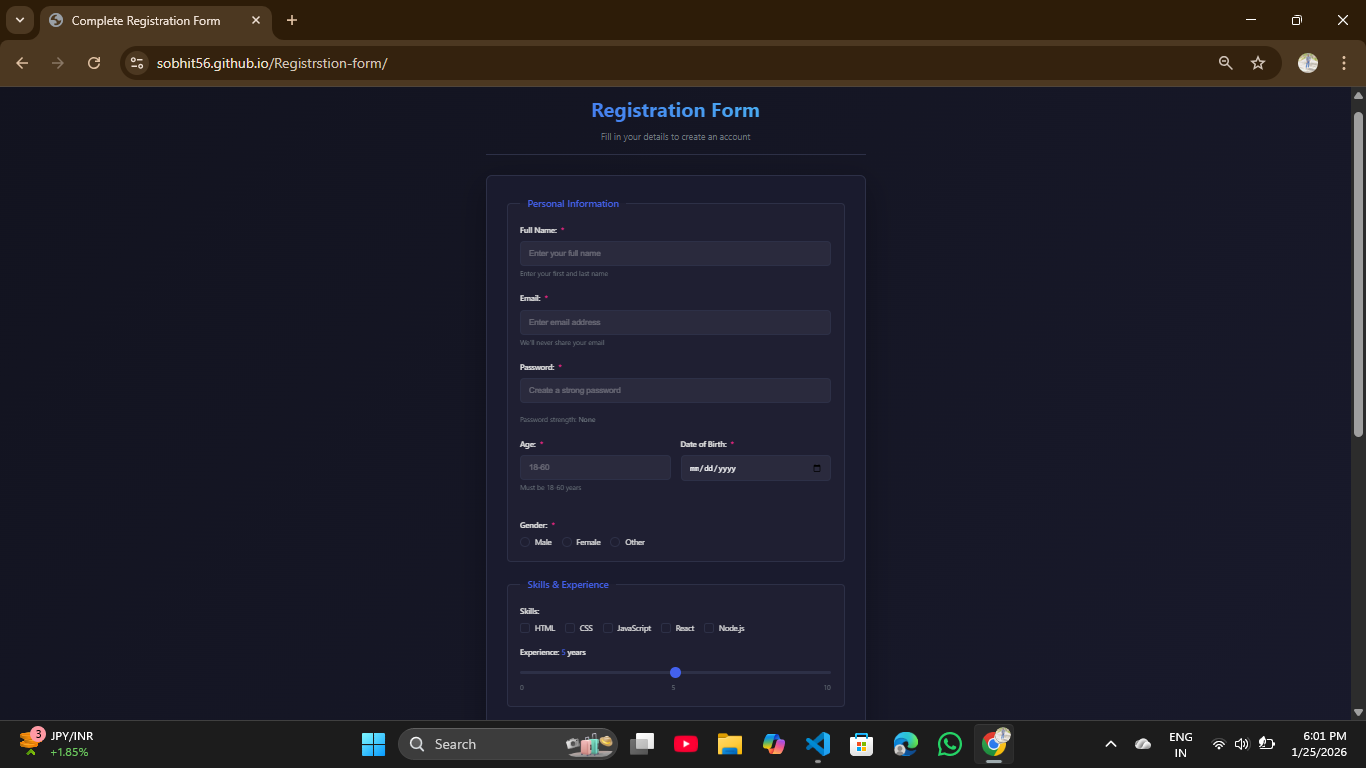Screen dimensions: 1366x768
Task: Open the Chrome three-dot menu
Action: pos(1344,62)
